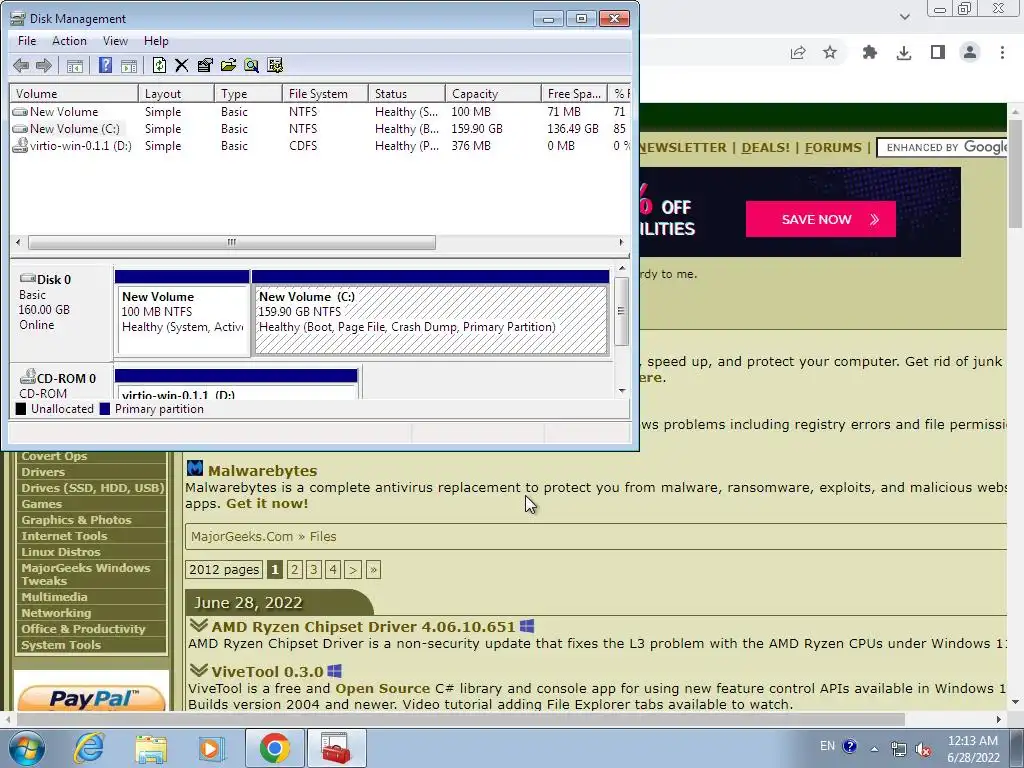Open AMD Ryzen Chipset Driver 4.06.10.651 link
Image resolution: width=1024 pixels, height=768 pixels.
[363, 626]
